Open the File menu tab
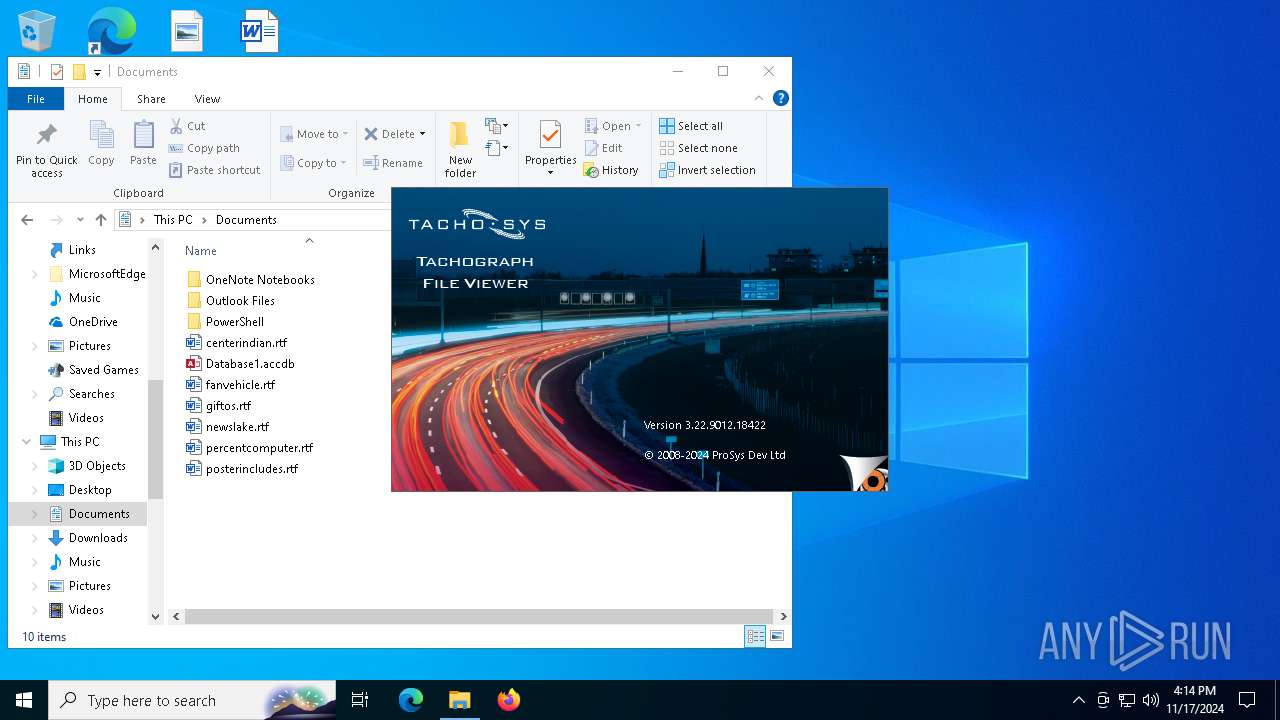This screenshot has height=720, width=1280. [36, 99]
